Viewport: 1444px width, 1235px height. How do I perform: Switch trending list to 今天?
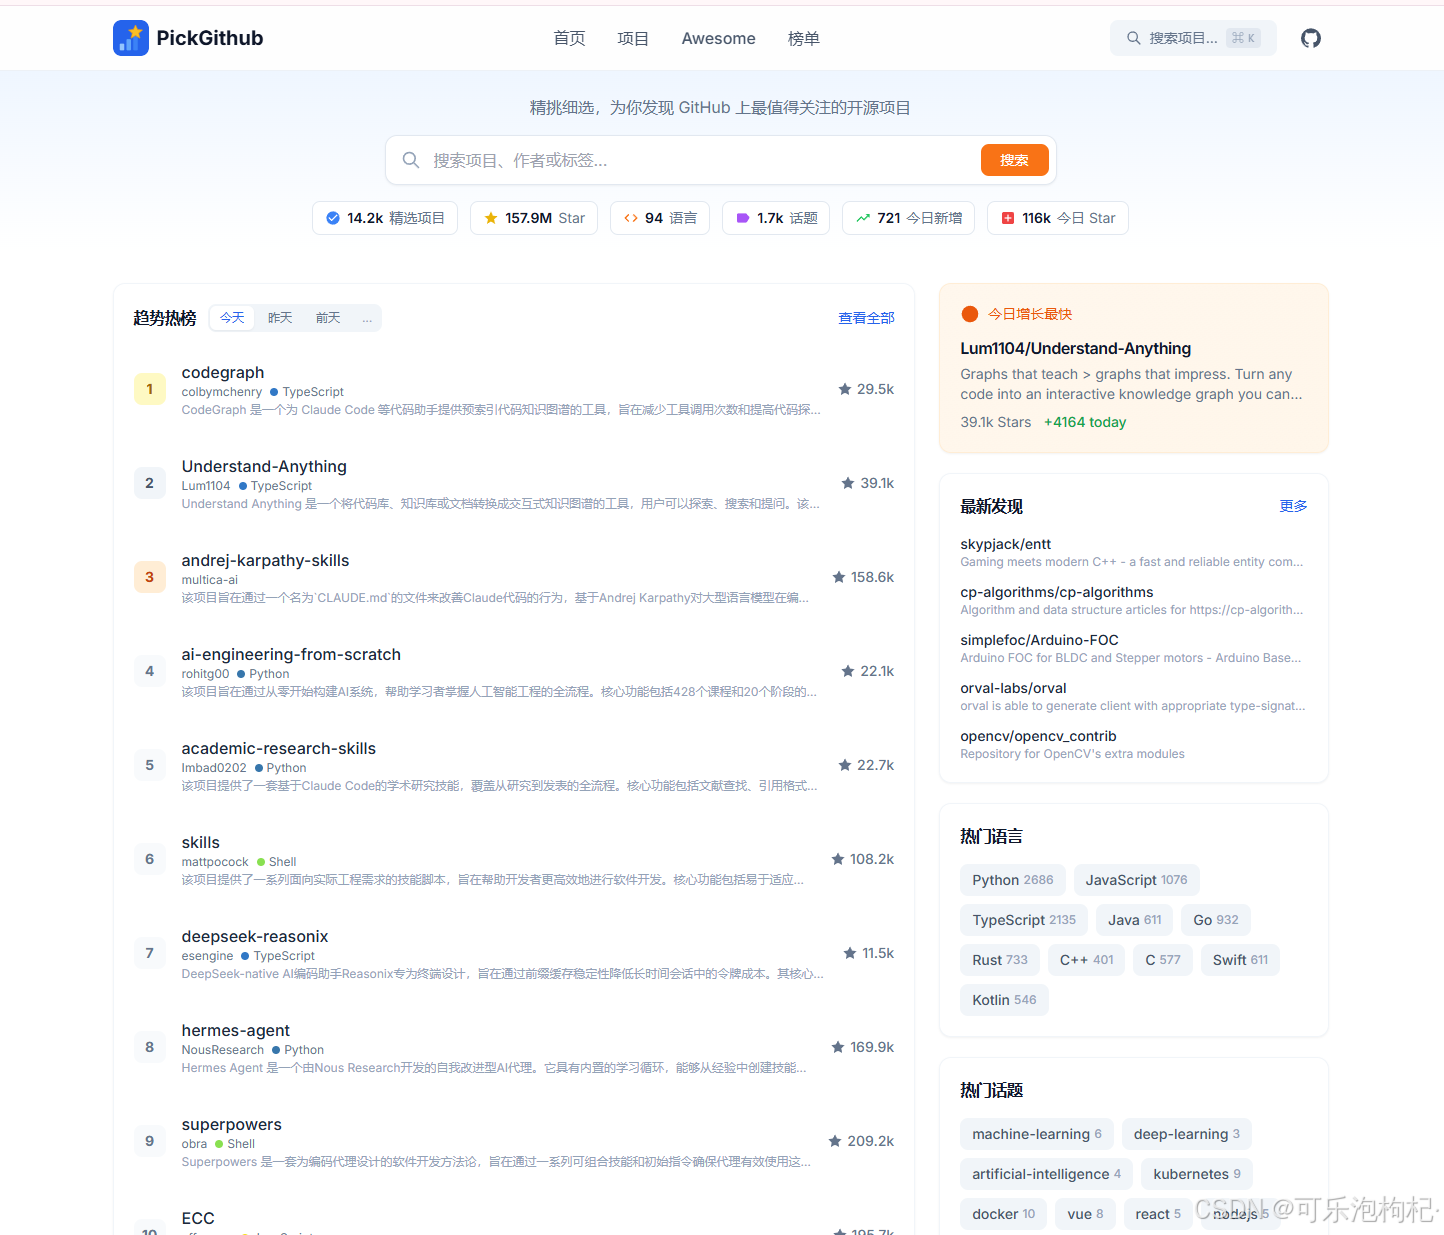coord(232,318)
